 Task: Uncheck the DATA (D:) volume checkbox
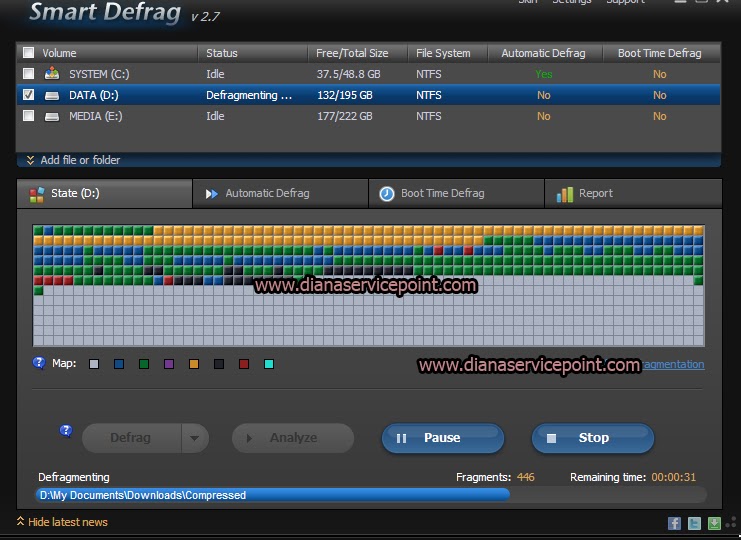coord(28,95)
